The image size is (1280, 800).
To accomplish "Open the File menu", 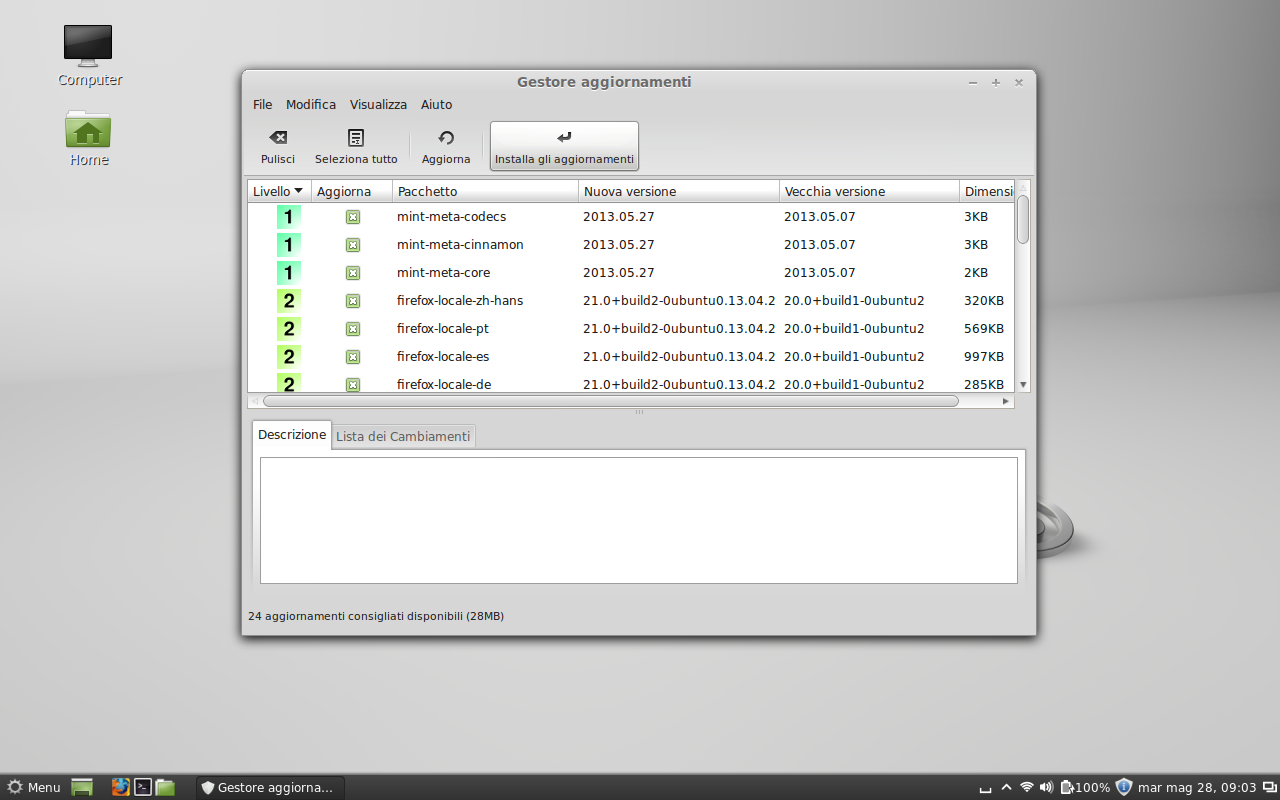I will (x=262, y=104).
